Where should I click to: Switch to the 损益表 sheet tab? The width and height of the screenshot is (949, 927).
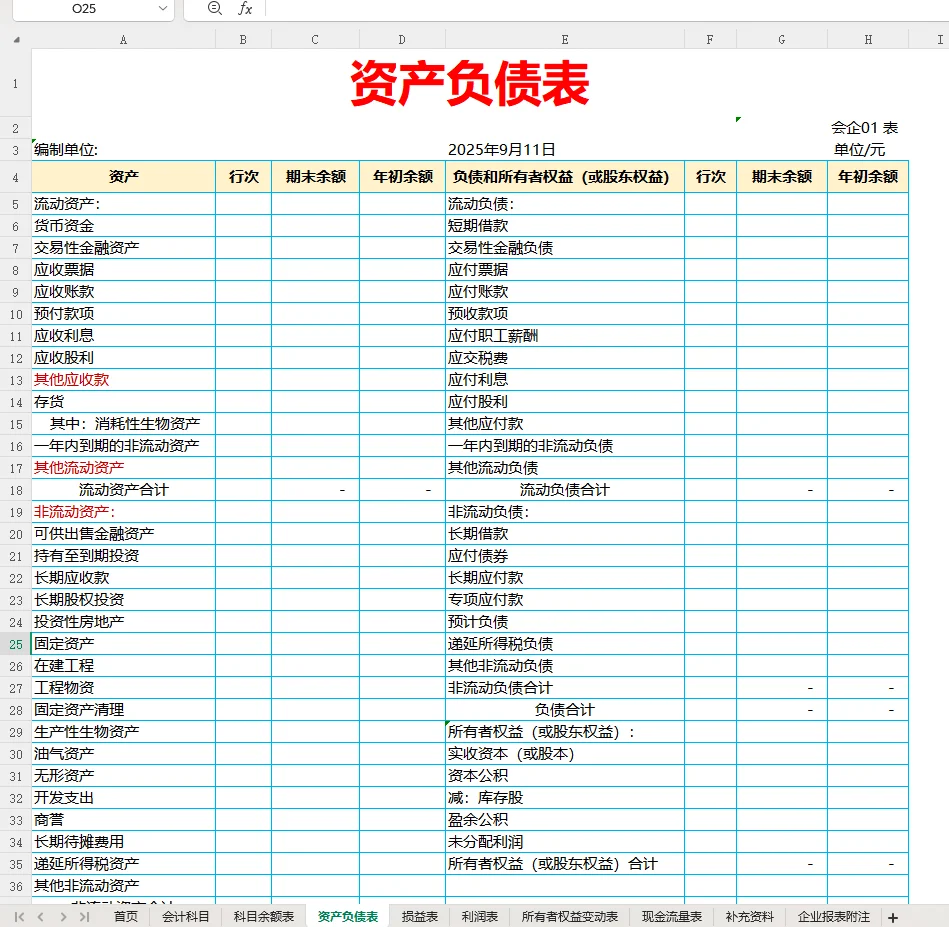[420, 917]
